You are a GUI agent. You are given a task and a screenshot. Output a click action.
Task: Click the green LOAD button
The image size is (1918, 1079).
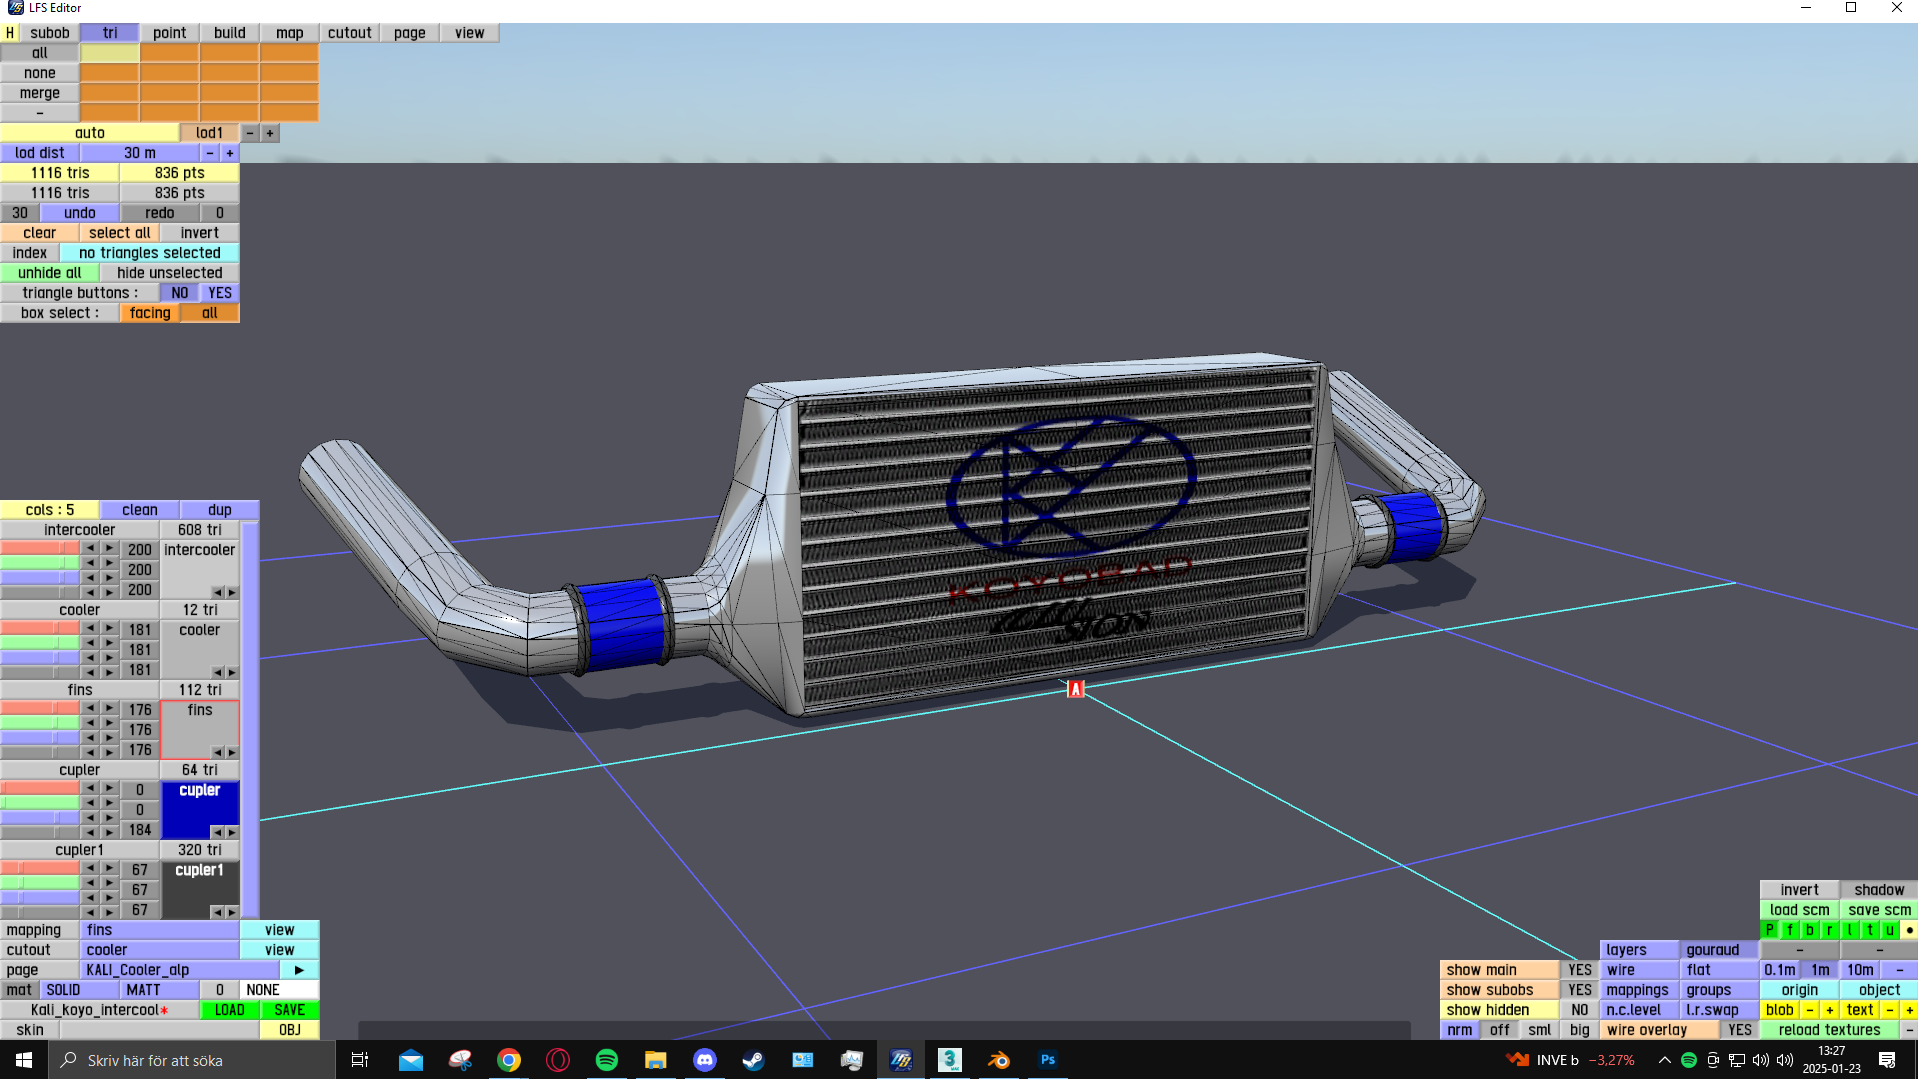pyautogui.click(x=230, y=1010)
